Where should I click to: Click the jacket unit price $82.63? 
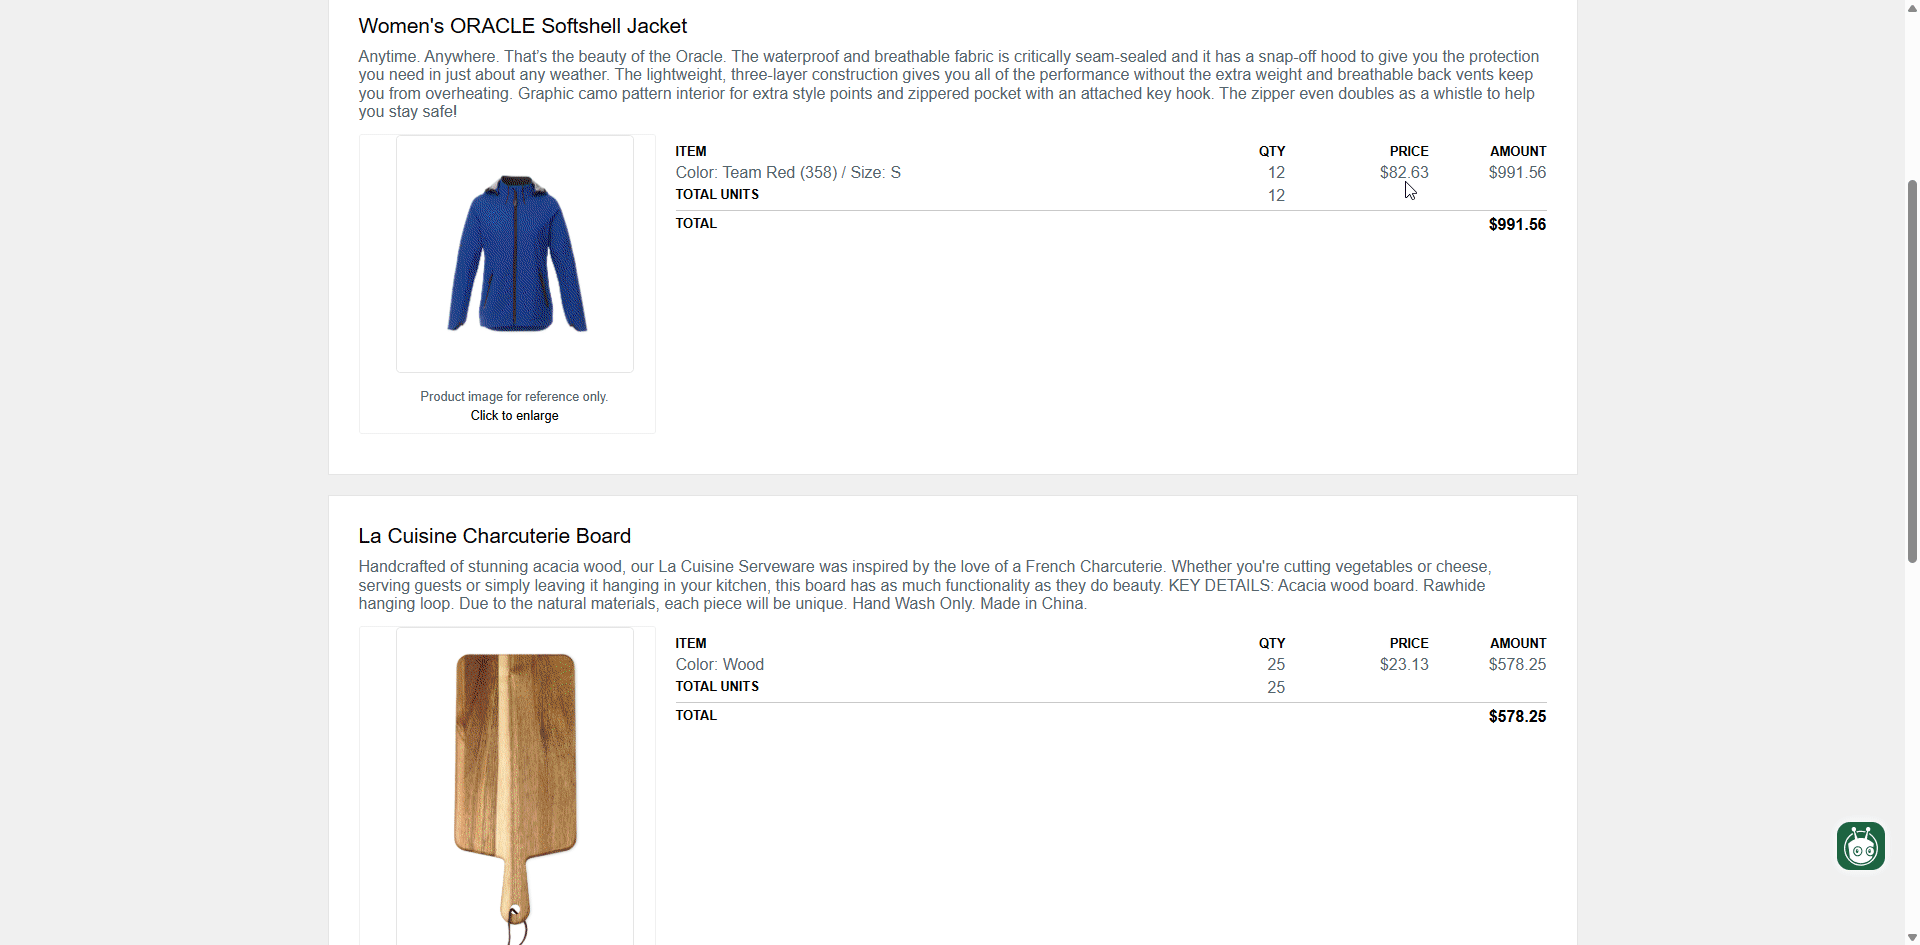pyautogui.click(x=1403, y=173)
